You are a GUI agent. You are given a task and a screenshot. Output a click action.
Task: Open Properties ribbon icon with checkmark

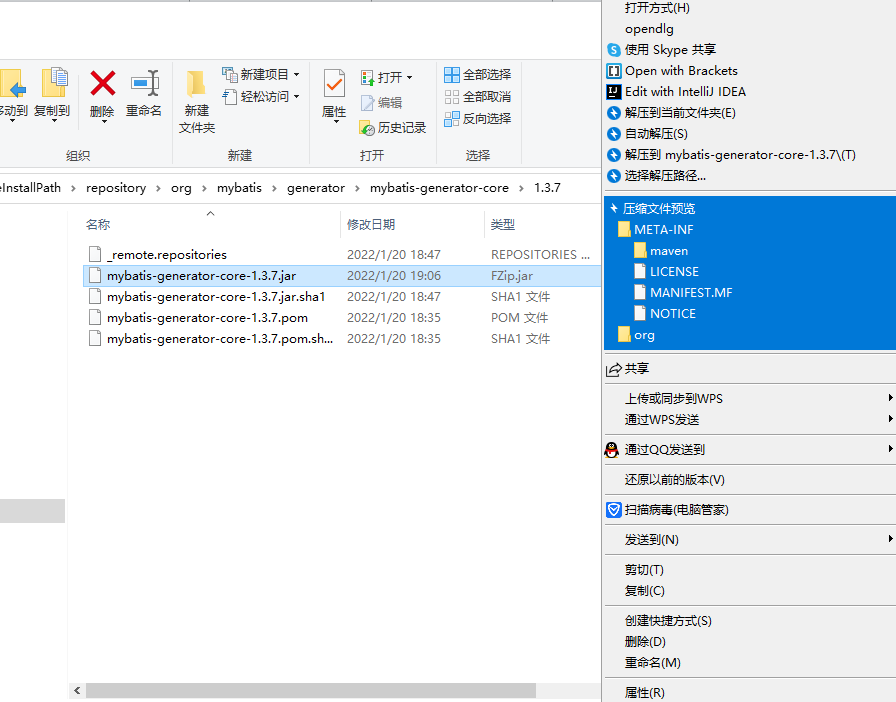coord(334,83)
